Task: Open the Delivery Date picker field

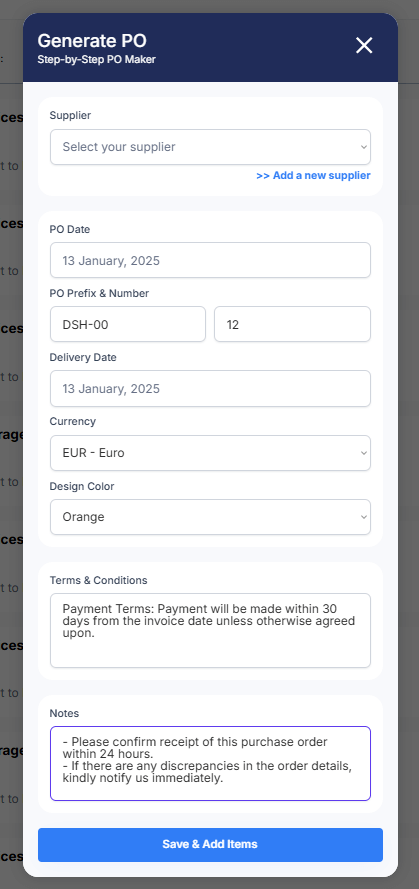Action: (x=210, y=389)
